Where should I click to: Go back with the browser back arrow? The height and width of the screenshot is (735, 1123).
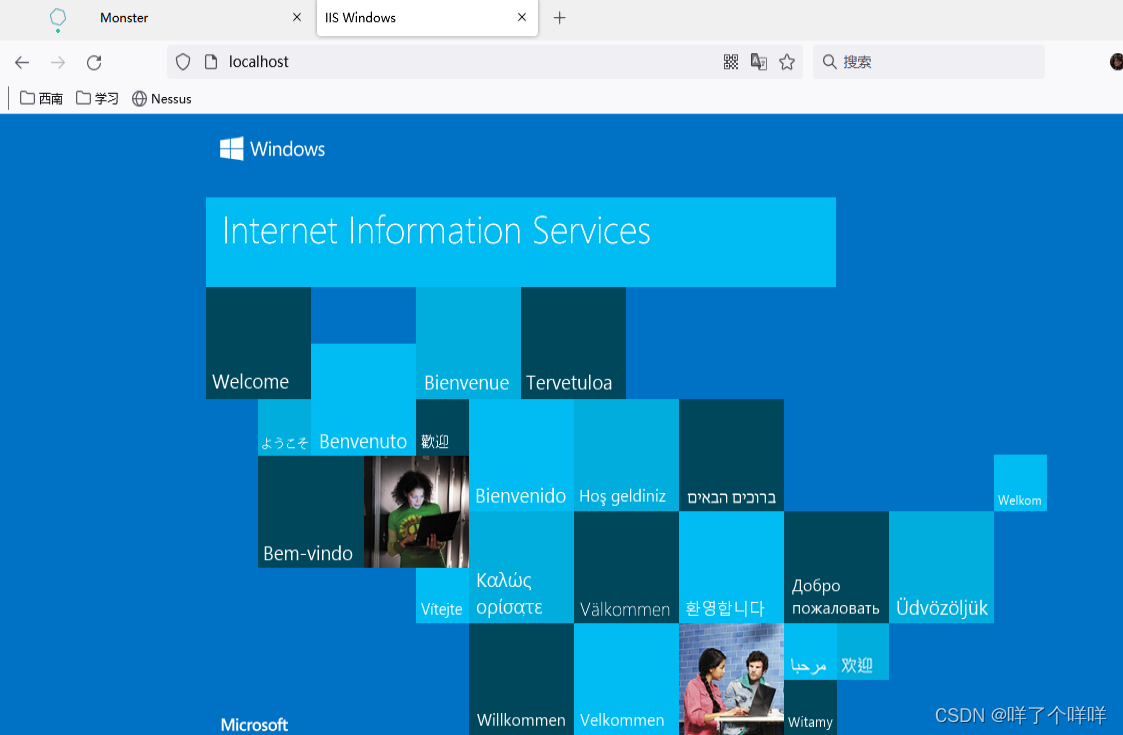(22, 62)
